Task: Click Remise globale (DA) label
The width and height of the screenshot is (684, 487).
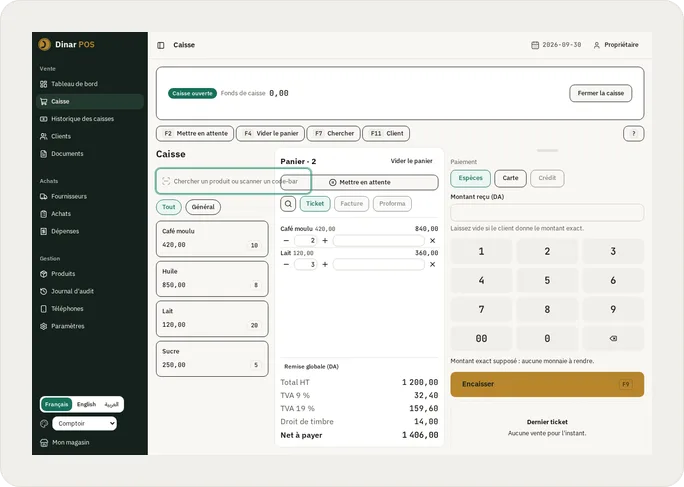Action: coord(311,367)
